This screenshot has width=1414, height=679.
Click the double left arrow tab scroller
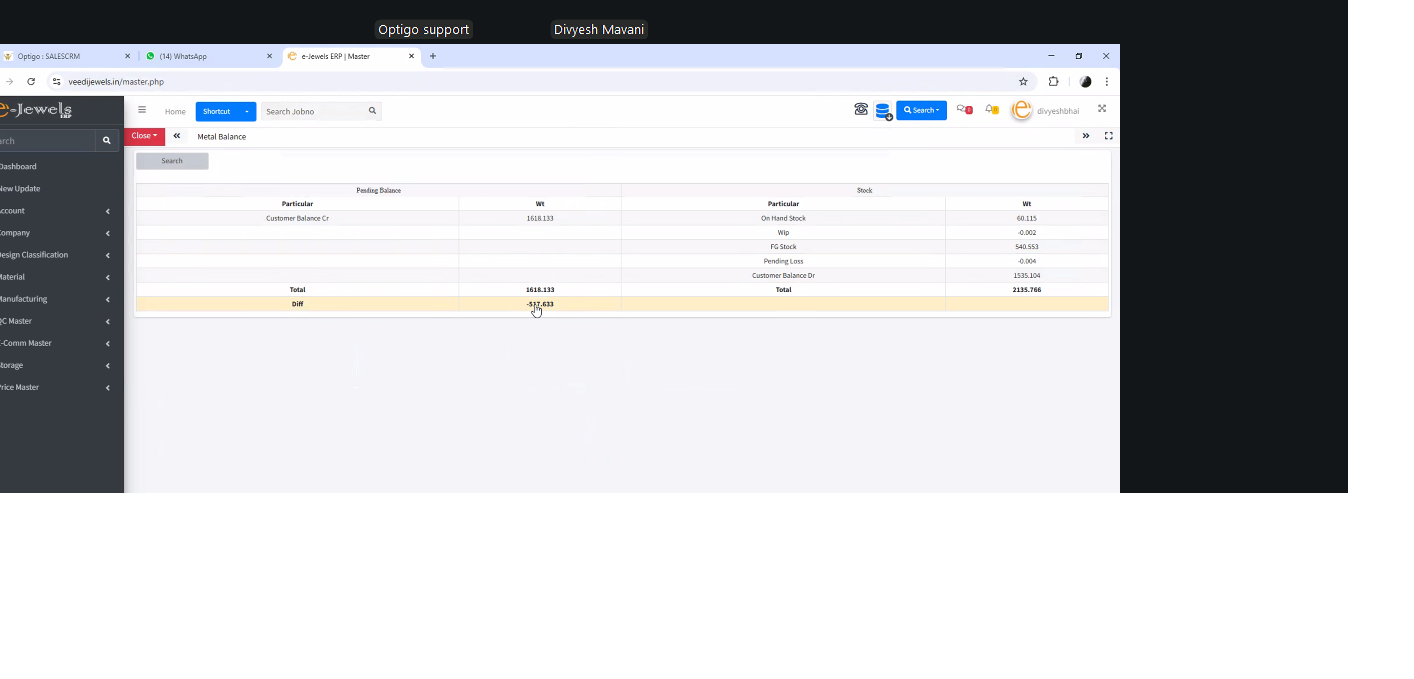coord(177,136)
